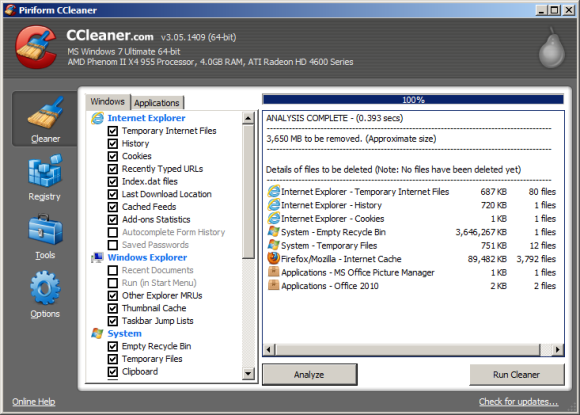This screenshot has width=580, height=415.
Task: Click the System category header
Action: pyautogui.click(x=124, y=334)
